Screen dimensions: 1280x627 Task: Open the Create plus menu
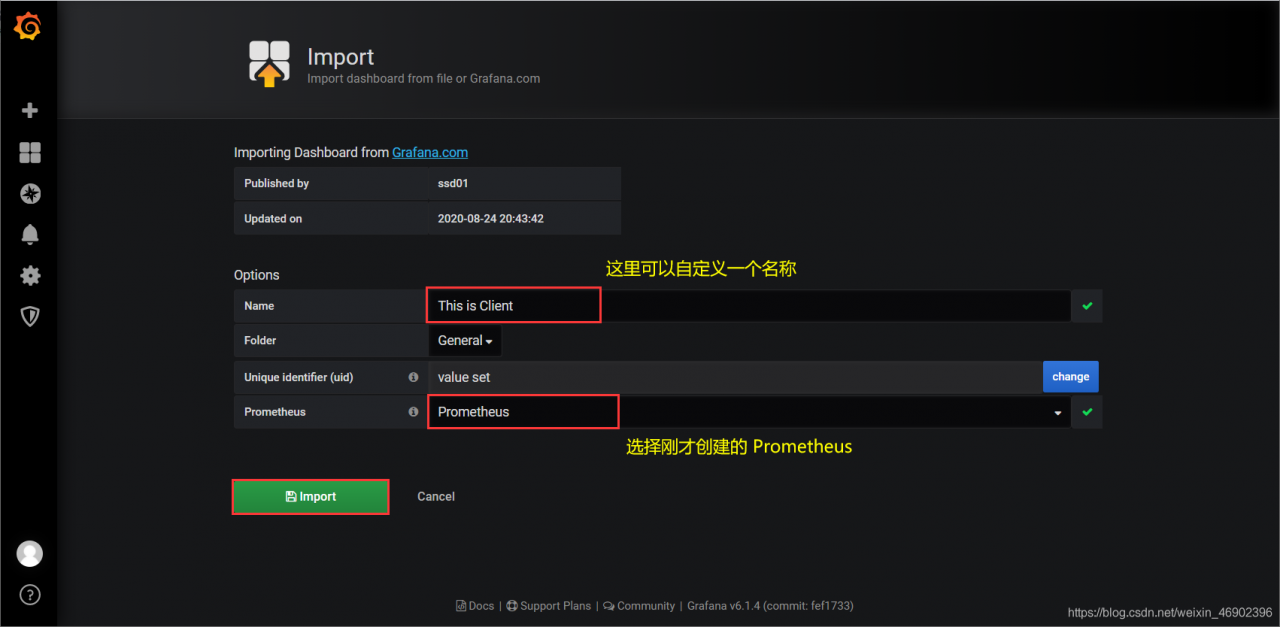click(x=30, y=111)
